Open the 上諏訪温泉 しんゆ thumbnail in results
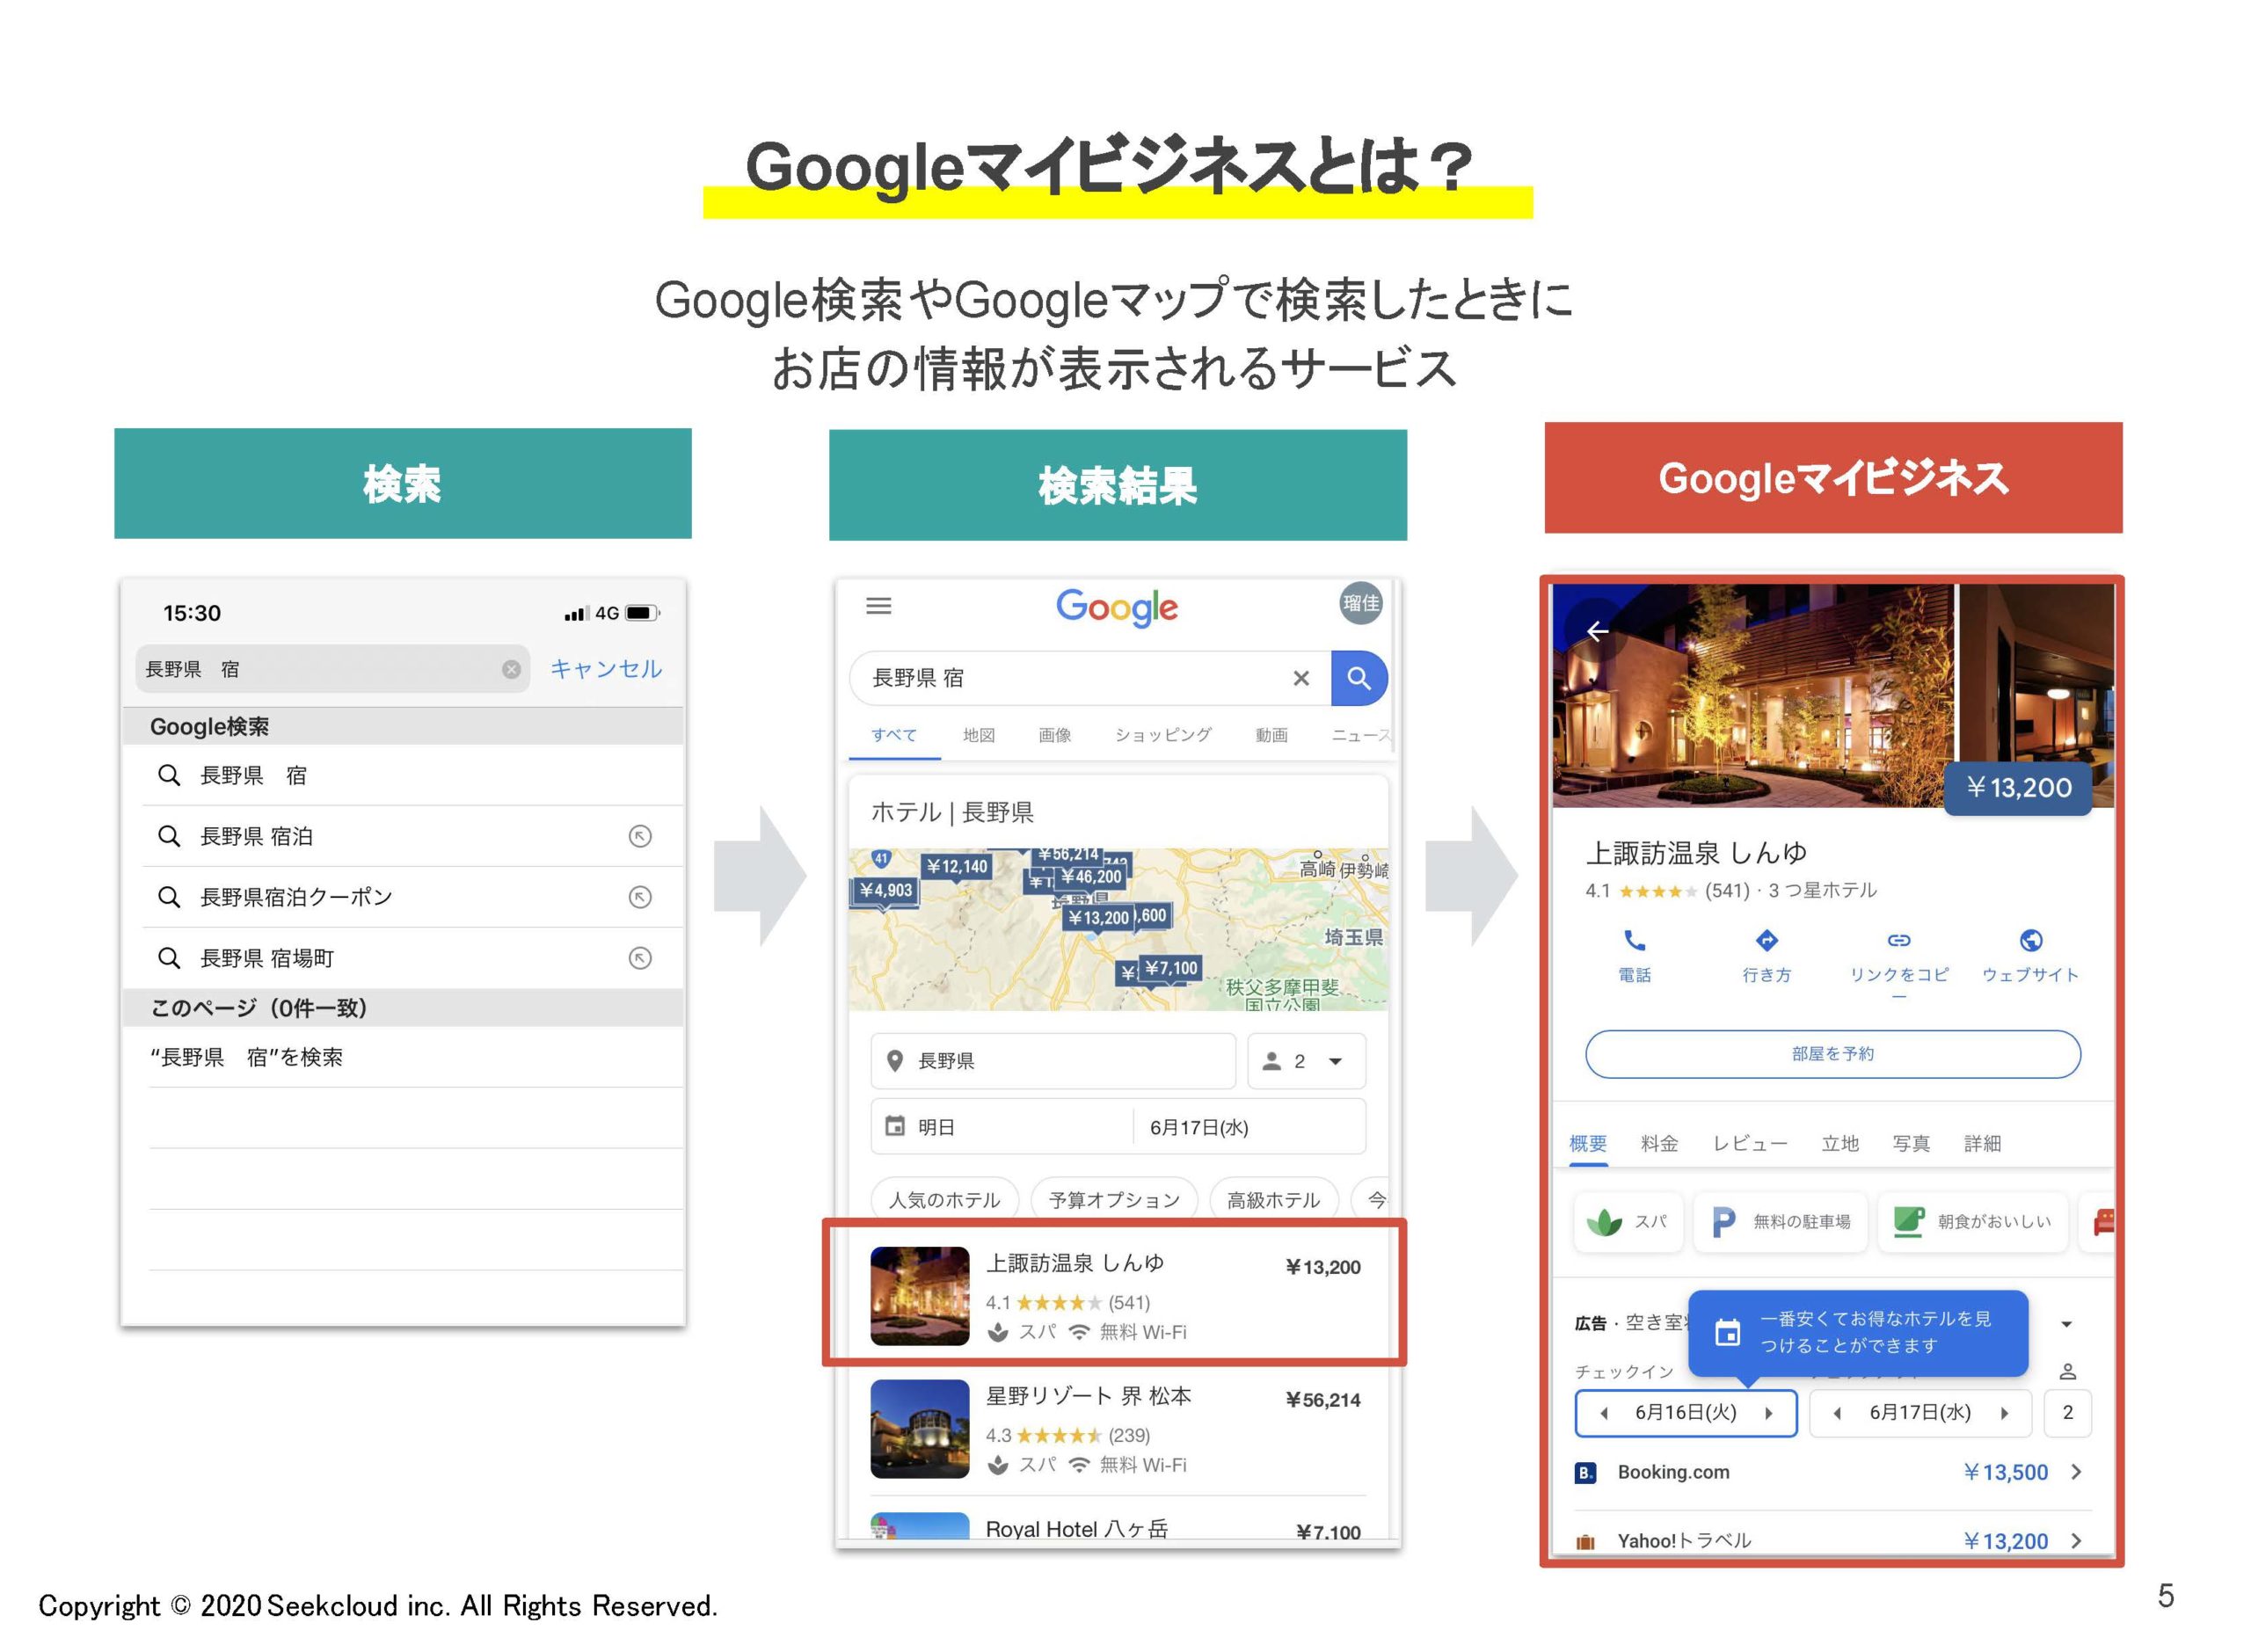 click(x=919, y=1296)
